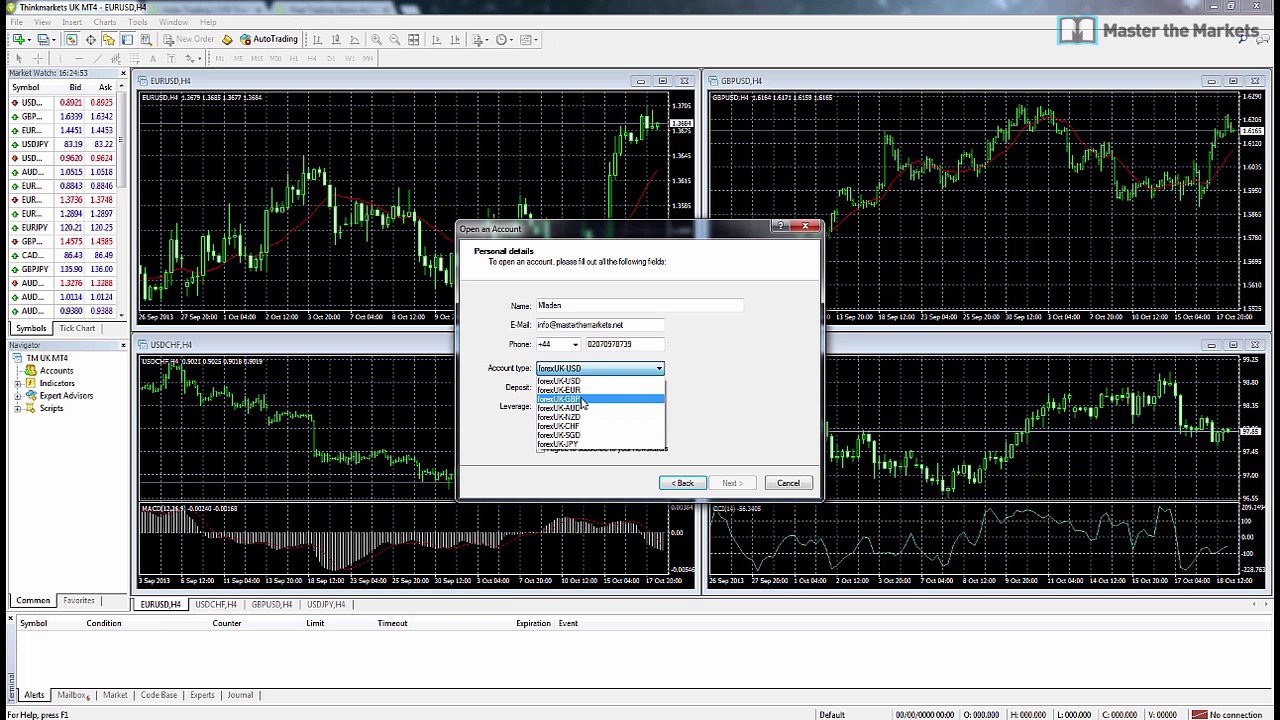Open the Templates toolbar icon

(528, 40)
